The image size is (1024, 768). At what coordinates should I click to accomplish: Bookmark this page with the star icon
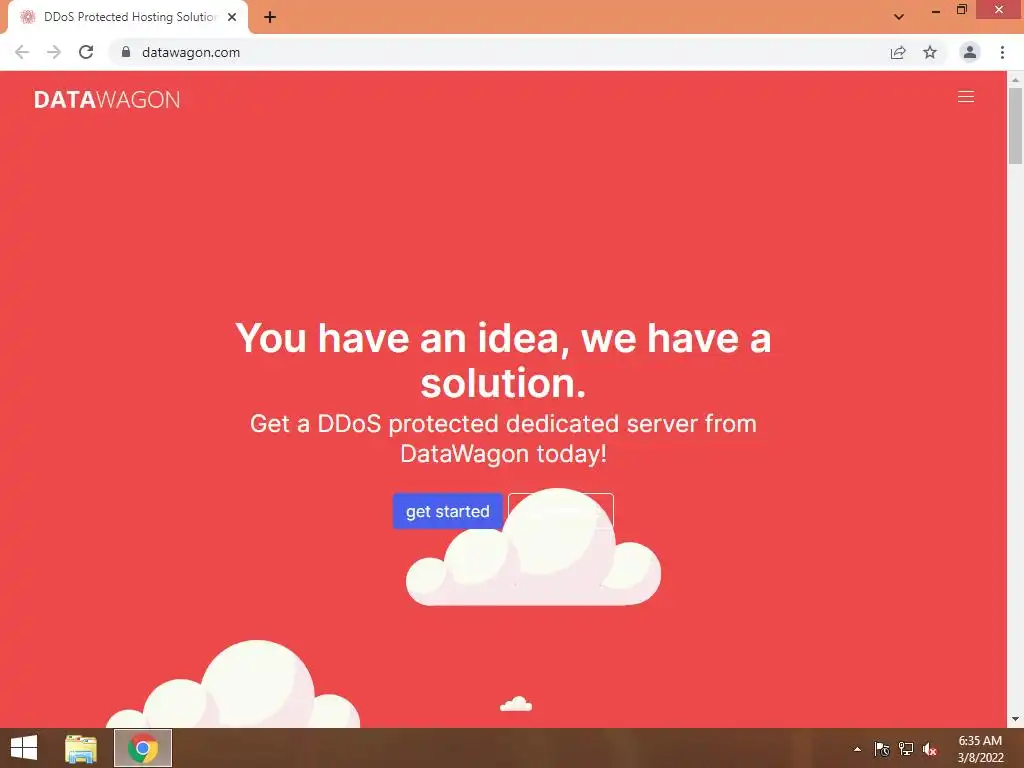(x=930, y=52)
